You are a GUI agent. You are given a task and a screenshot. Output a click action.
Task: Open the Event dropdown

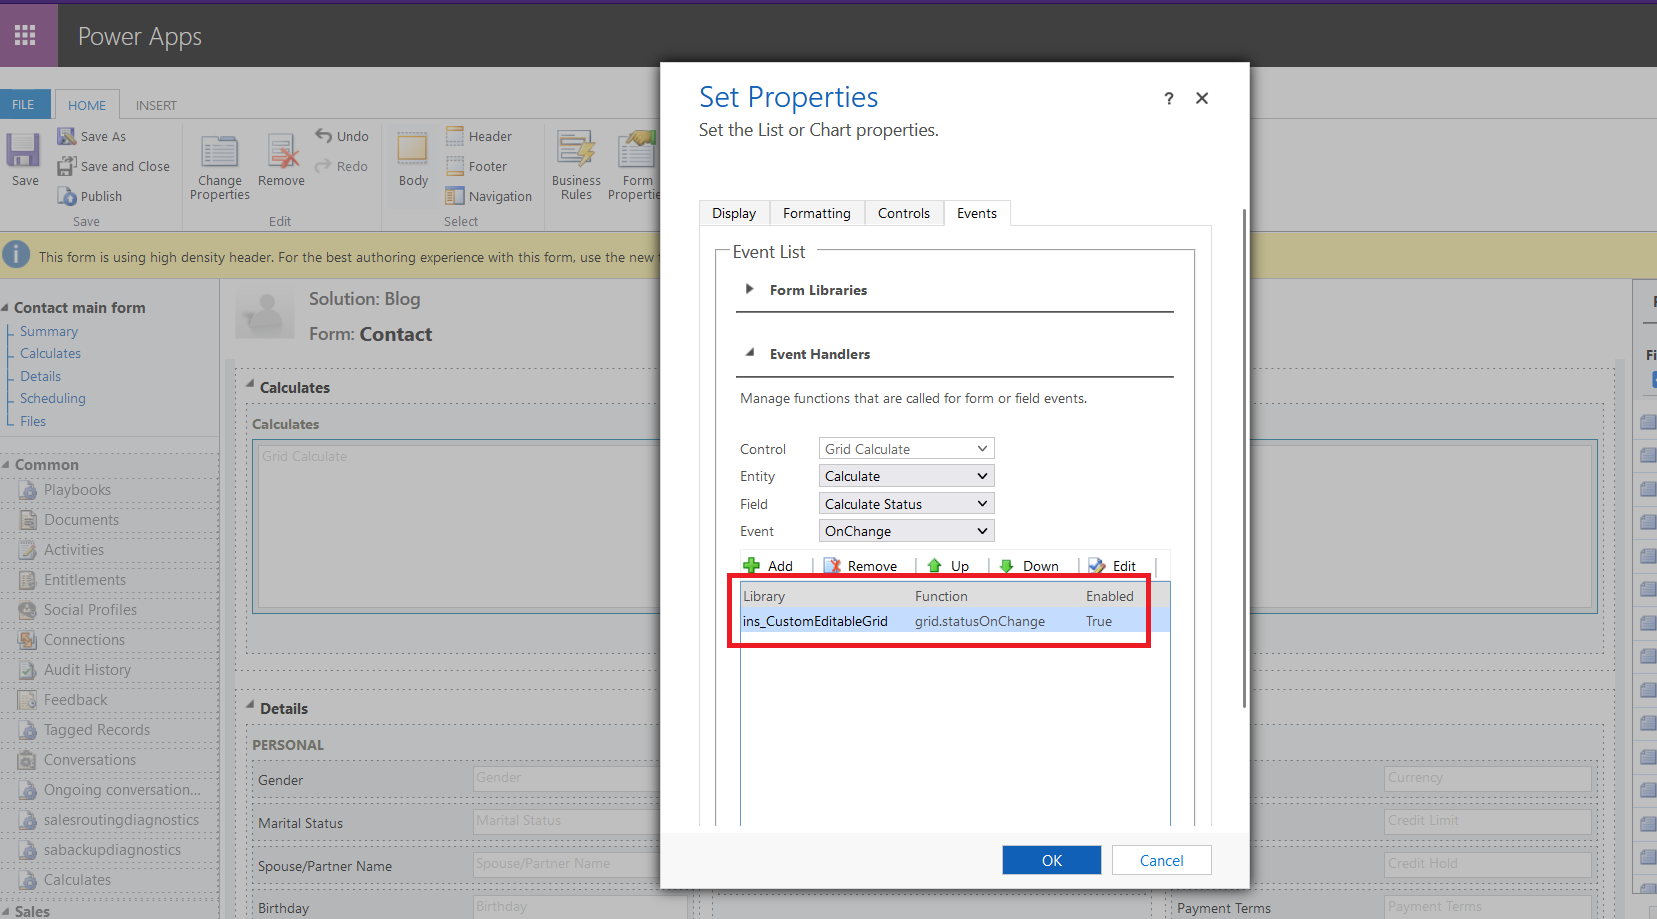pyautogui.click(x=906, y=531)
